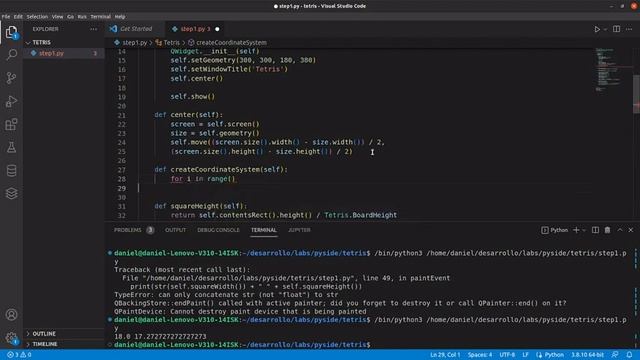The width and height of the screenshot is (640, 360).
Task: Open the Help menu
Action: click(120, 17)
